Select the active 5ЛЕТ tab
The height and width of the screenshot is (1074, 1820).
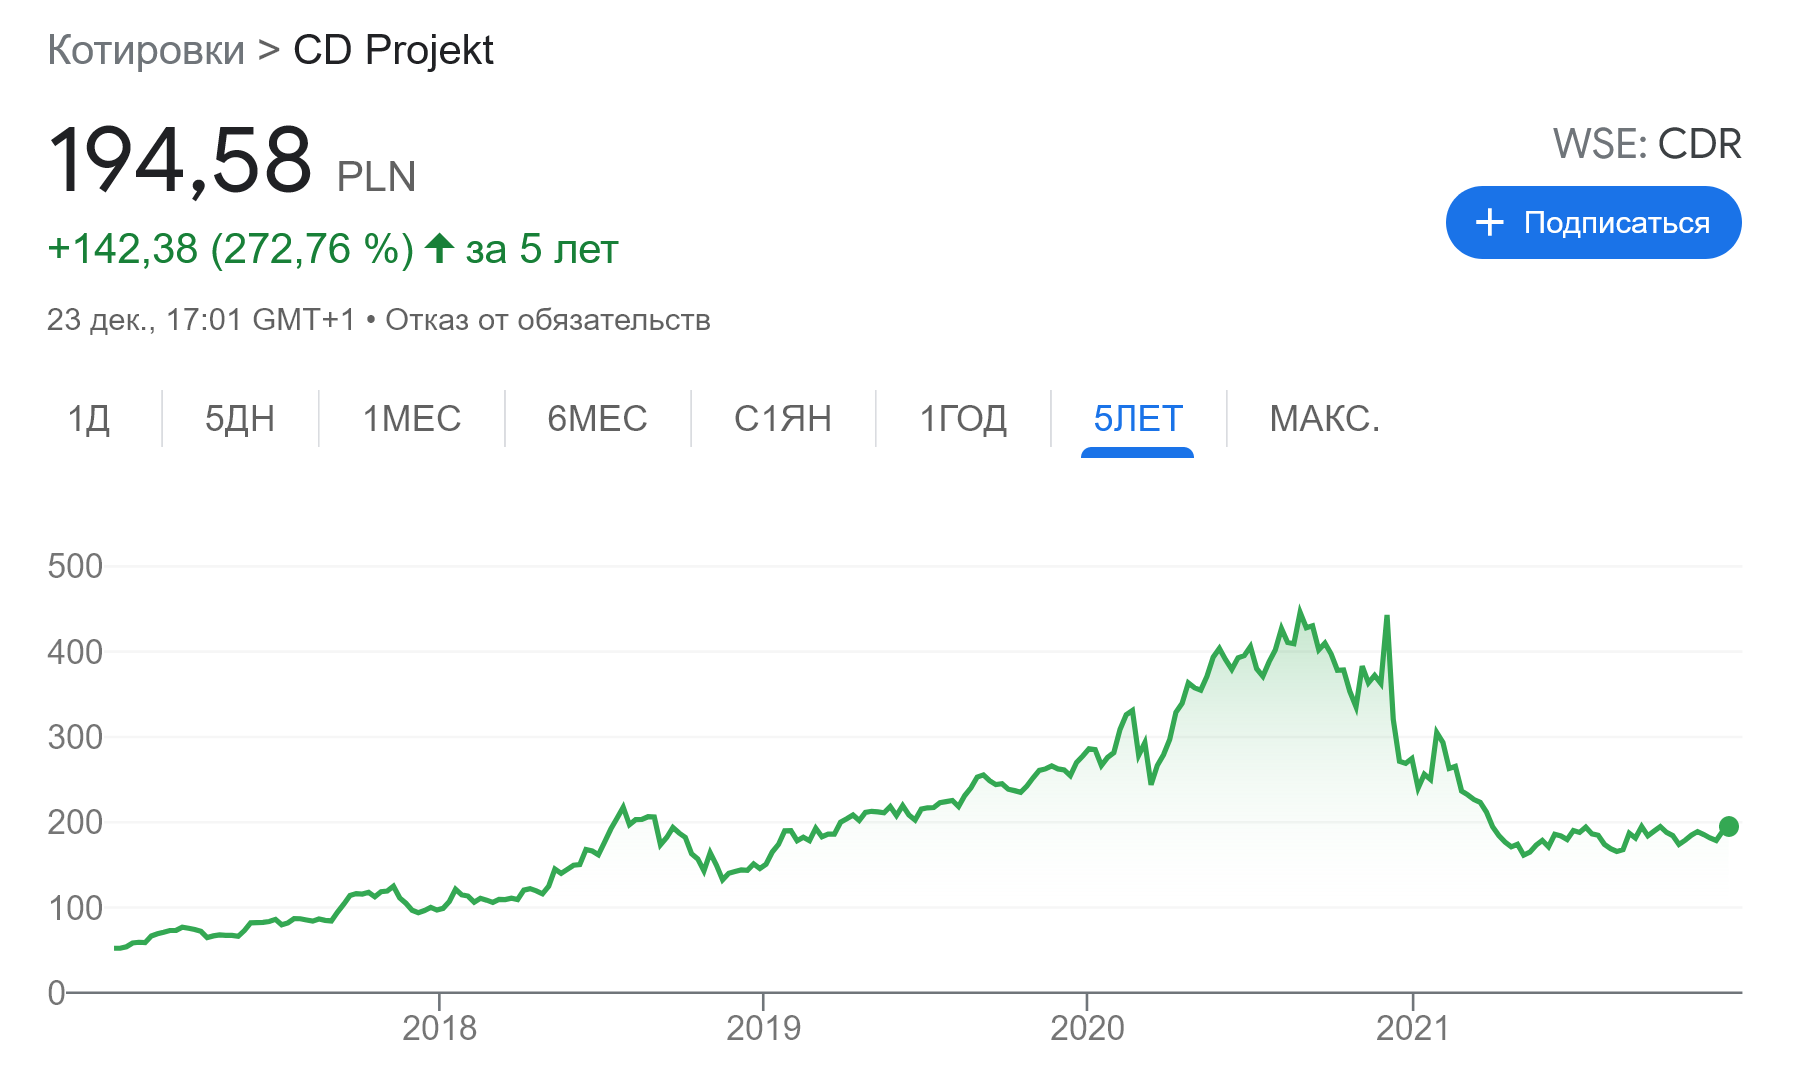[x=1138, y=418]
